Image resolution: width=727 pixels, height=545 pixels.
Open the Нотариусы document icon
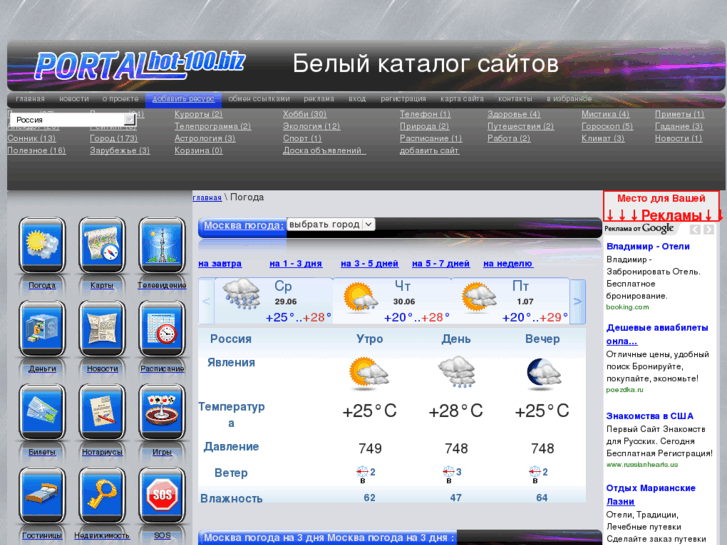coord(102,412)
